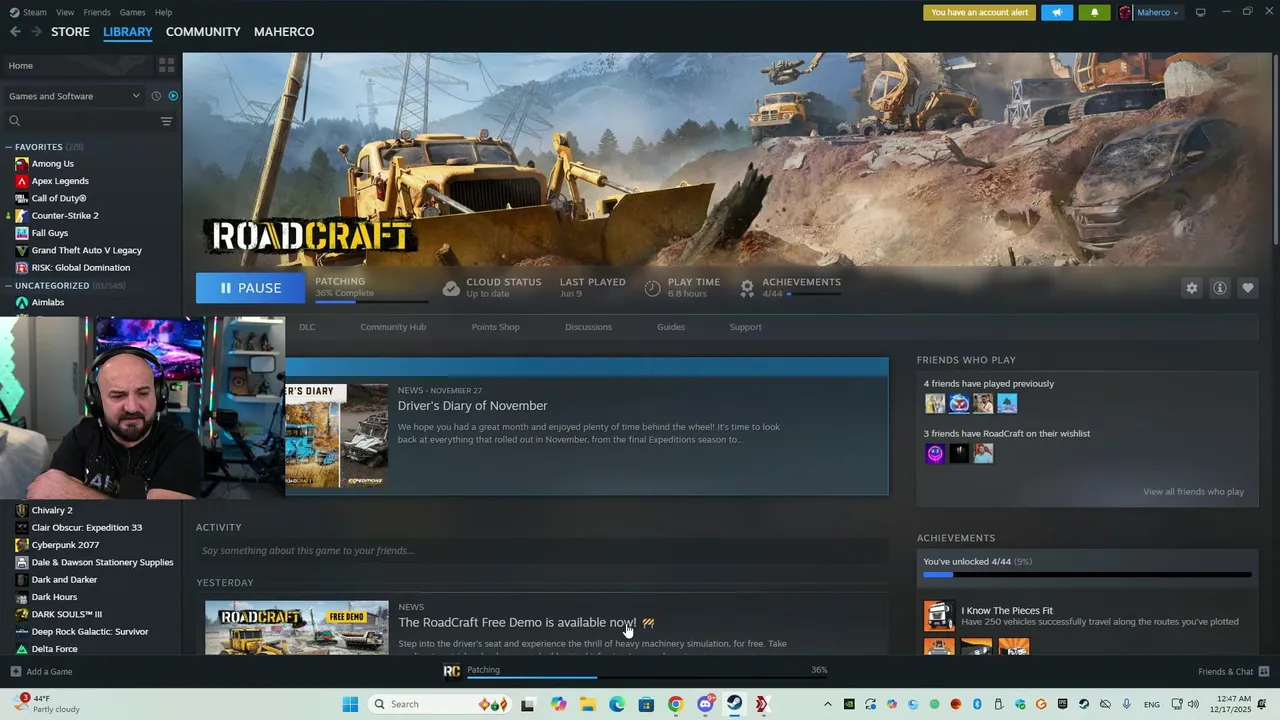
Task: Open the announcements megaphone button
Action: 1057,12
